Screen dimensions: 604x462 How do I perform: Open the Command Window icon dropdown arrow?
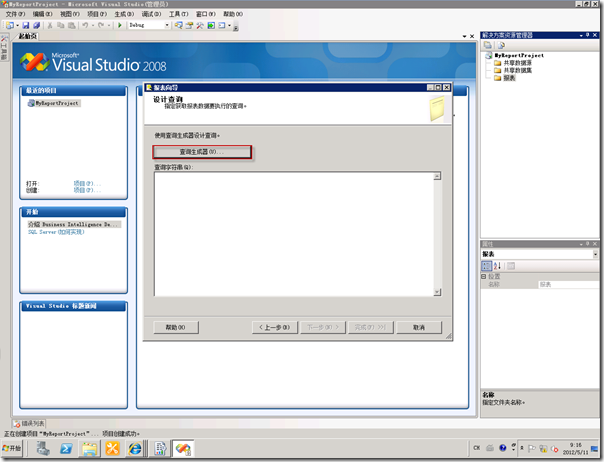point(230,25)
